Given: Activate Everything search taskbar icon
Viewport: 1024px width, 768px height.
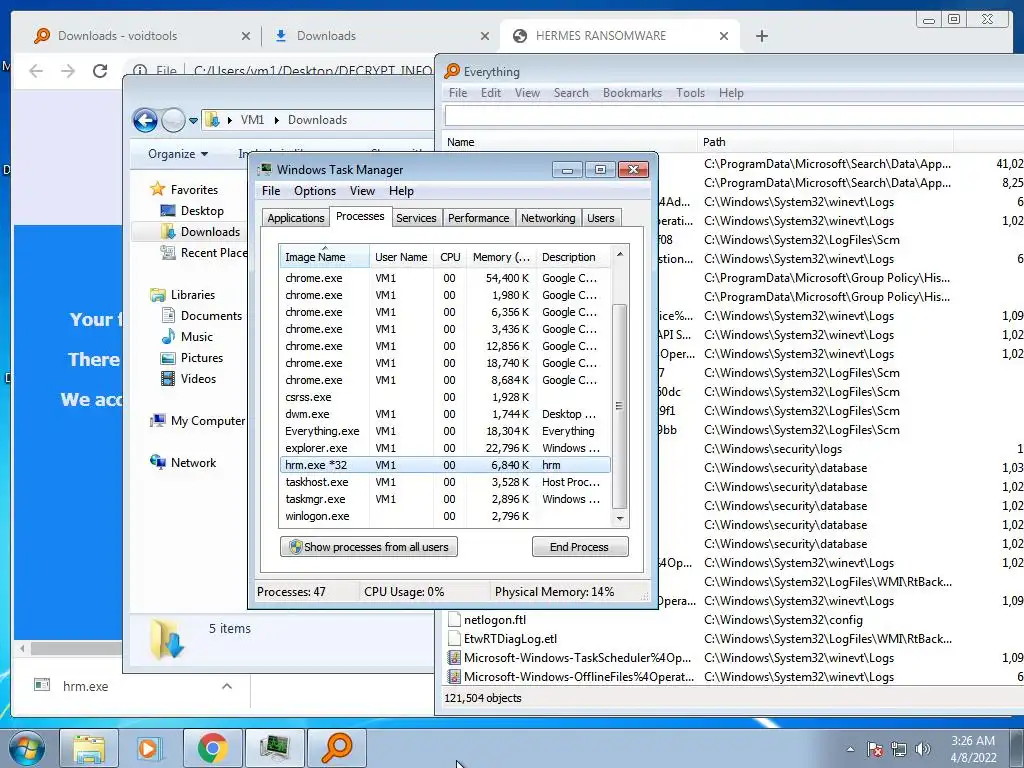Looking at the screenshot, I should 336,748.
